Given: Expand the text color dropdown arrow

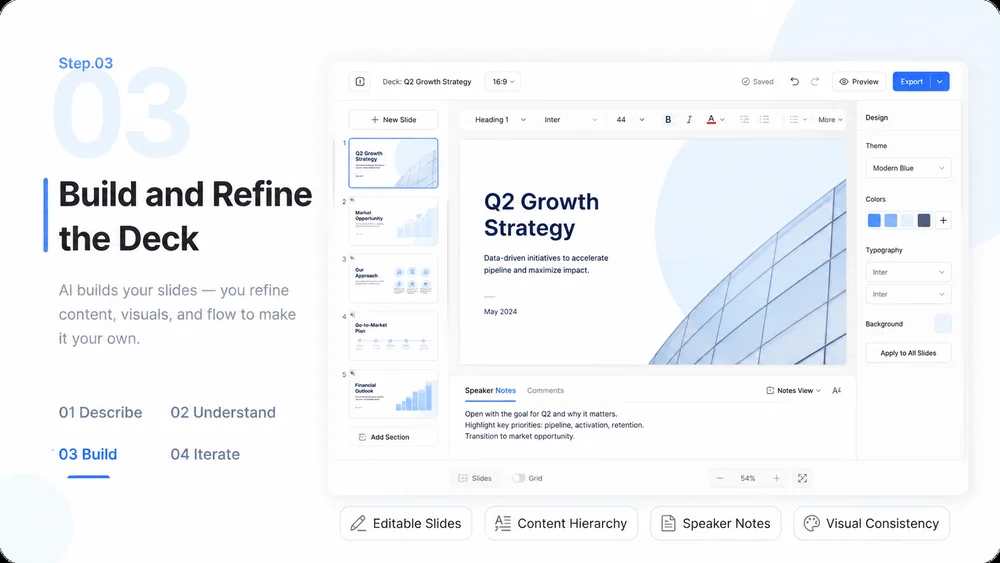Looking at the screenshot, I should [x=722, y=120].
